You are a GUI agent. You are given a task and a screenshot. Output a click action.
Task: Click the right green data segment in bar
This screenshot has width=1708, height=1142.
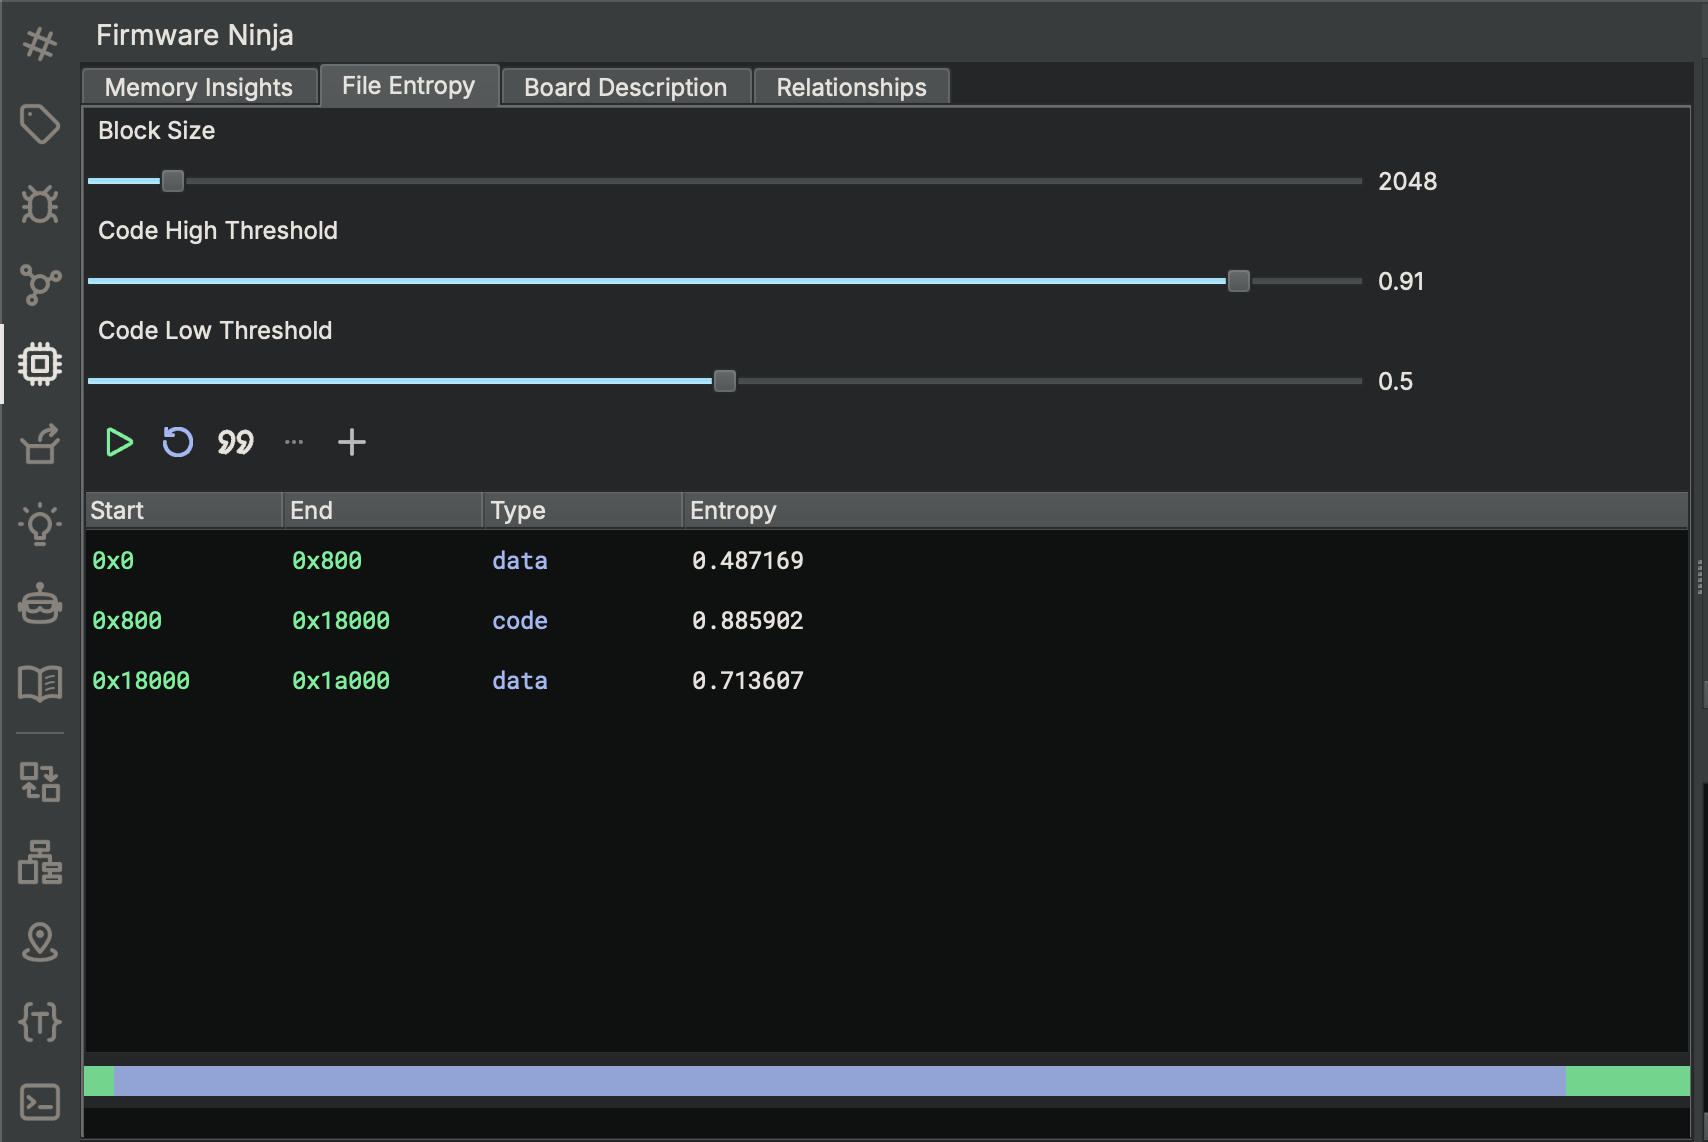tap(1628, 1081)
